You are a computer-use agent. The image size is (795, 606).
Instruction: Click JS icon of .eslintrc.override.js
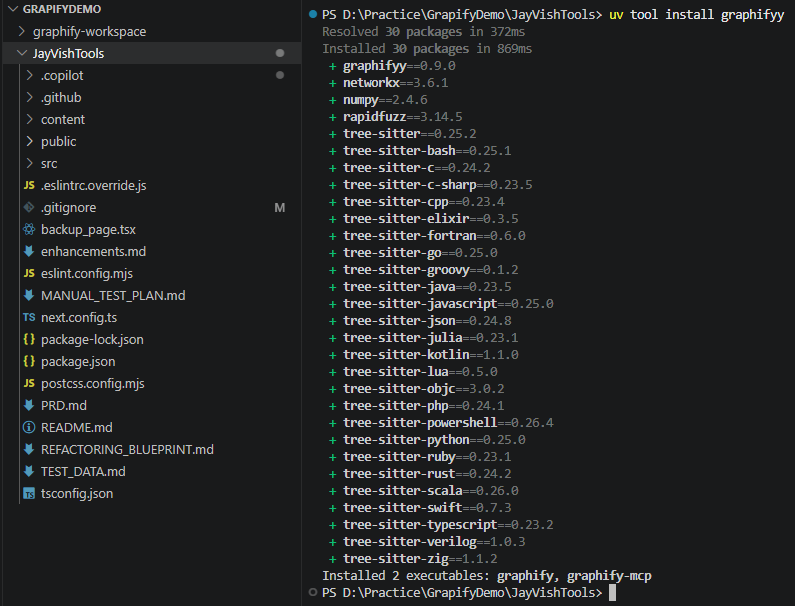click(x=29, y=185)
